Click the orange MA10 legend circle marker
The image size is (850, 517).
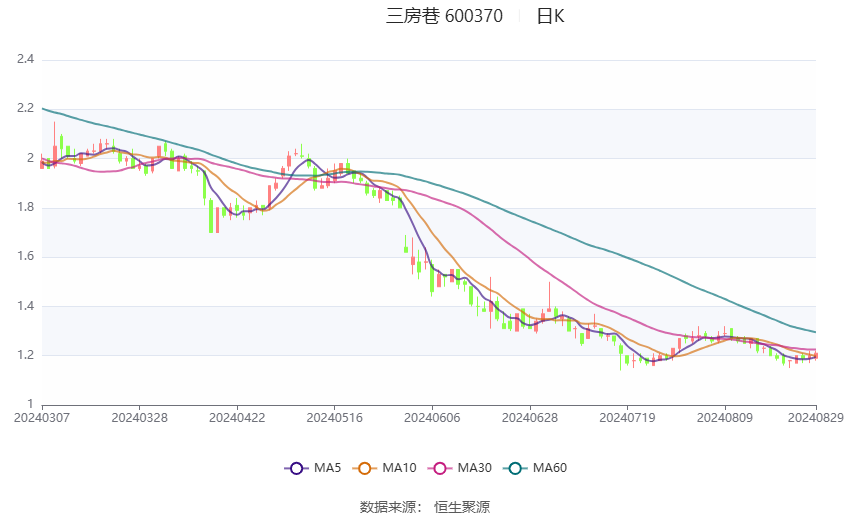tap(366, 468)
